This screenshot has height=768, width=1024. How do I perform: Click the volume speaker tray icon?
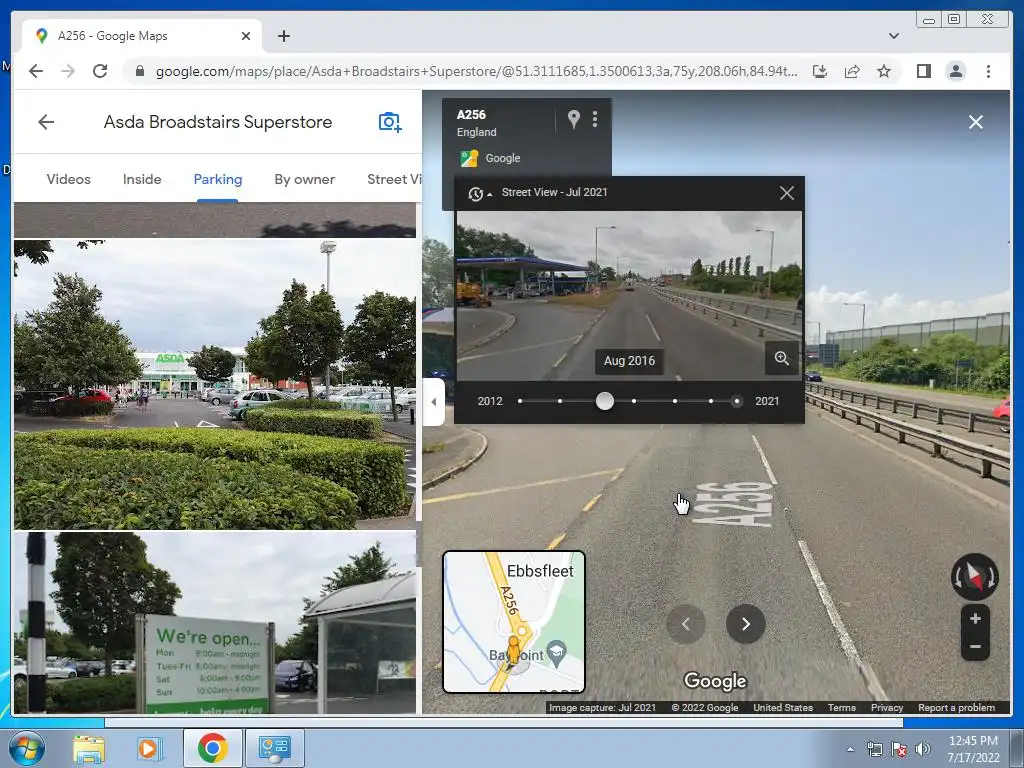pyautogui.click(x=922, y=749)
